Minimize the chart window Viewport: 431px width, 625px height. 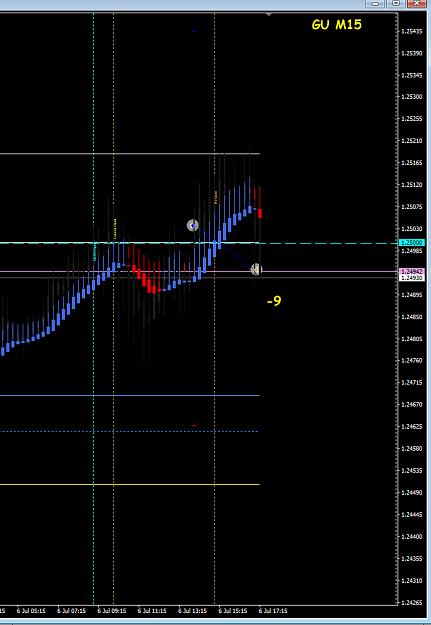coord(375,4)
